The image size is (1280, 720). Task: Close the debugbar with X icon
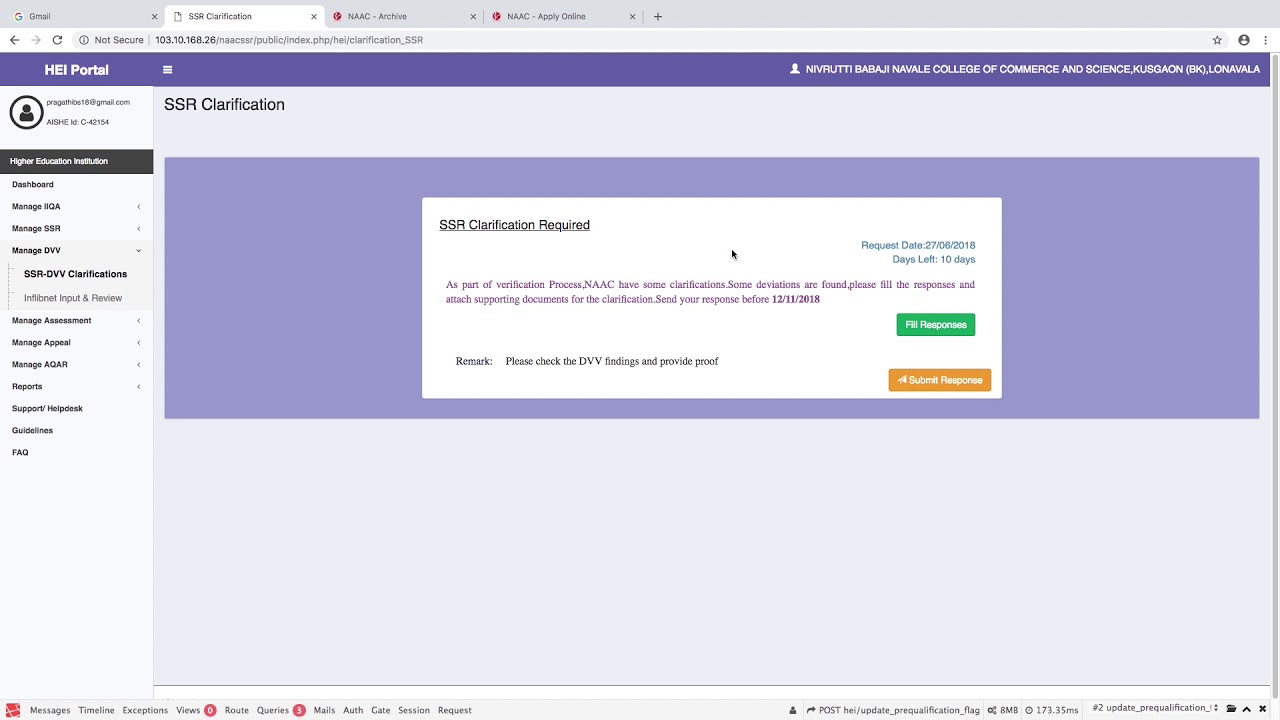[x=1262, y=710]
